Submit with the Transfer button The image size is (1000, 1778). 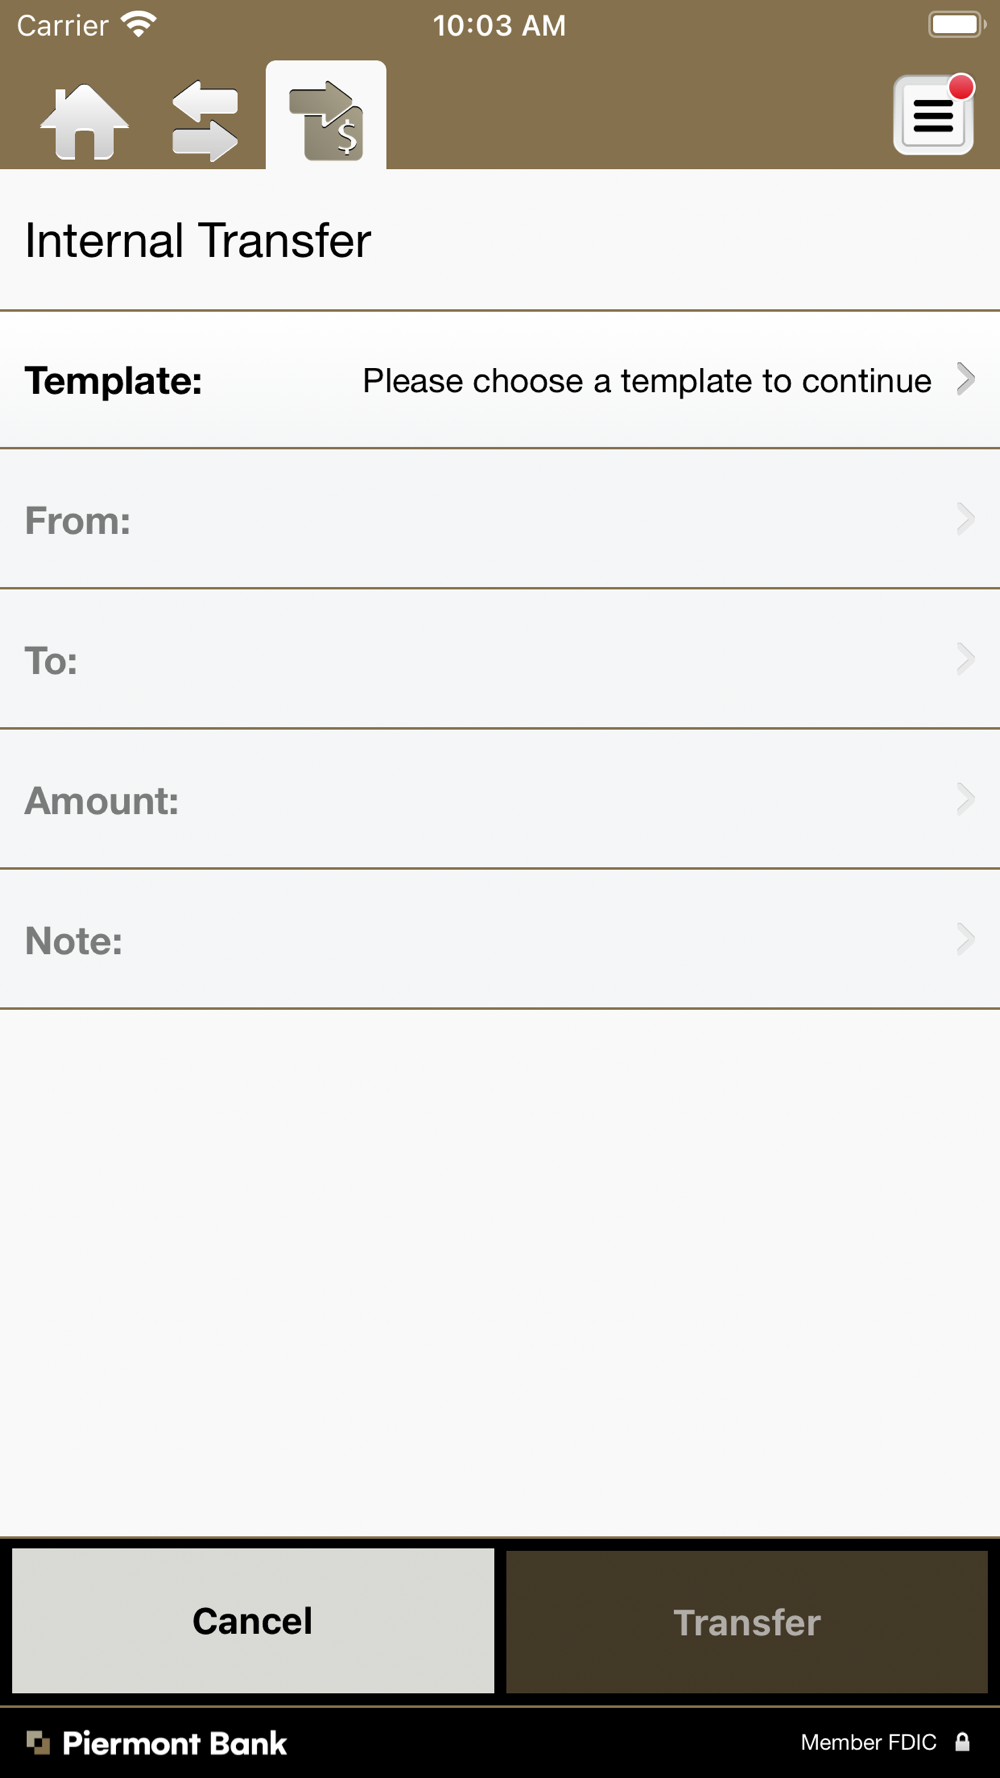pyautogui.click(x=747, y=1621)
